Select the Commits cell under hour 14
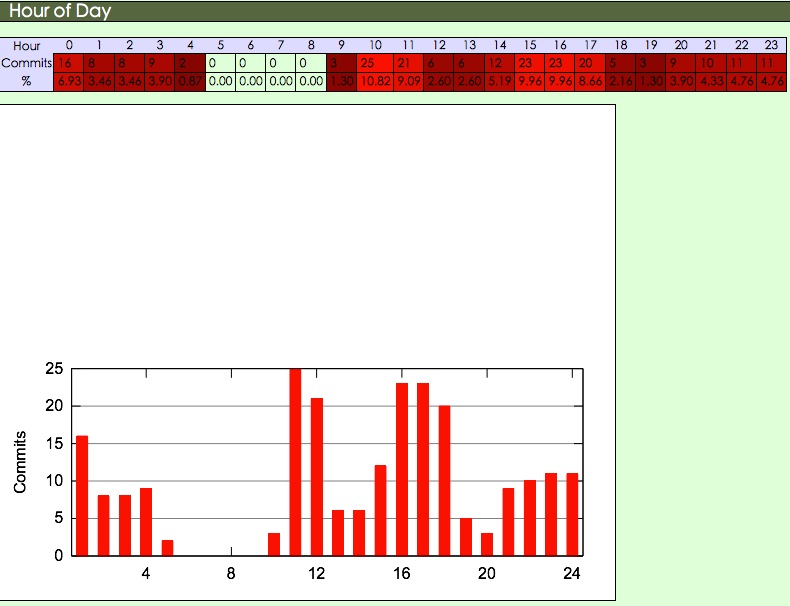This screenshot has width=790, height=606. (x=499, y=63)
